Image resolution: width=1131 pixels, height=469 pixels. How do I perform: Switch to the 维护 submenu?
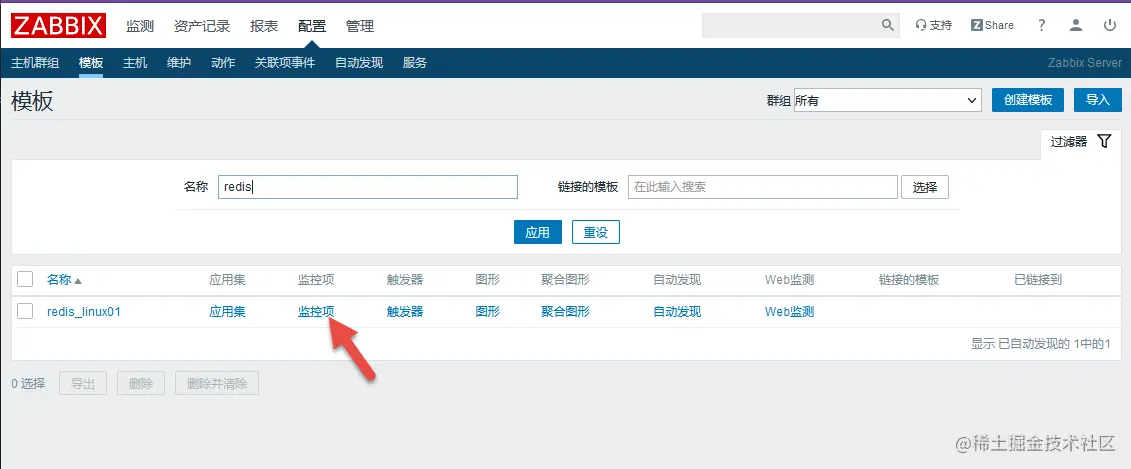point(179,63)
